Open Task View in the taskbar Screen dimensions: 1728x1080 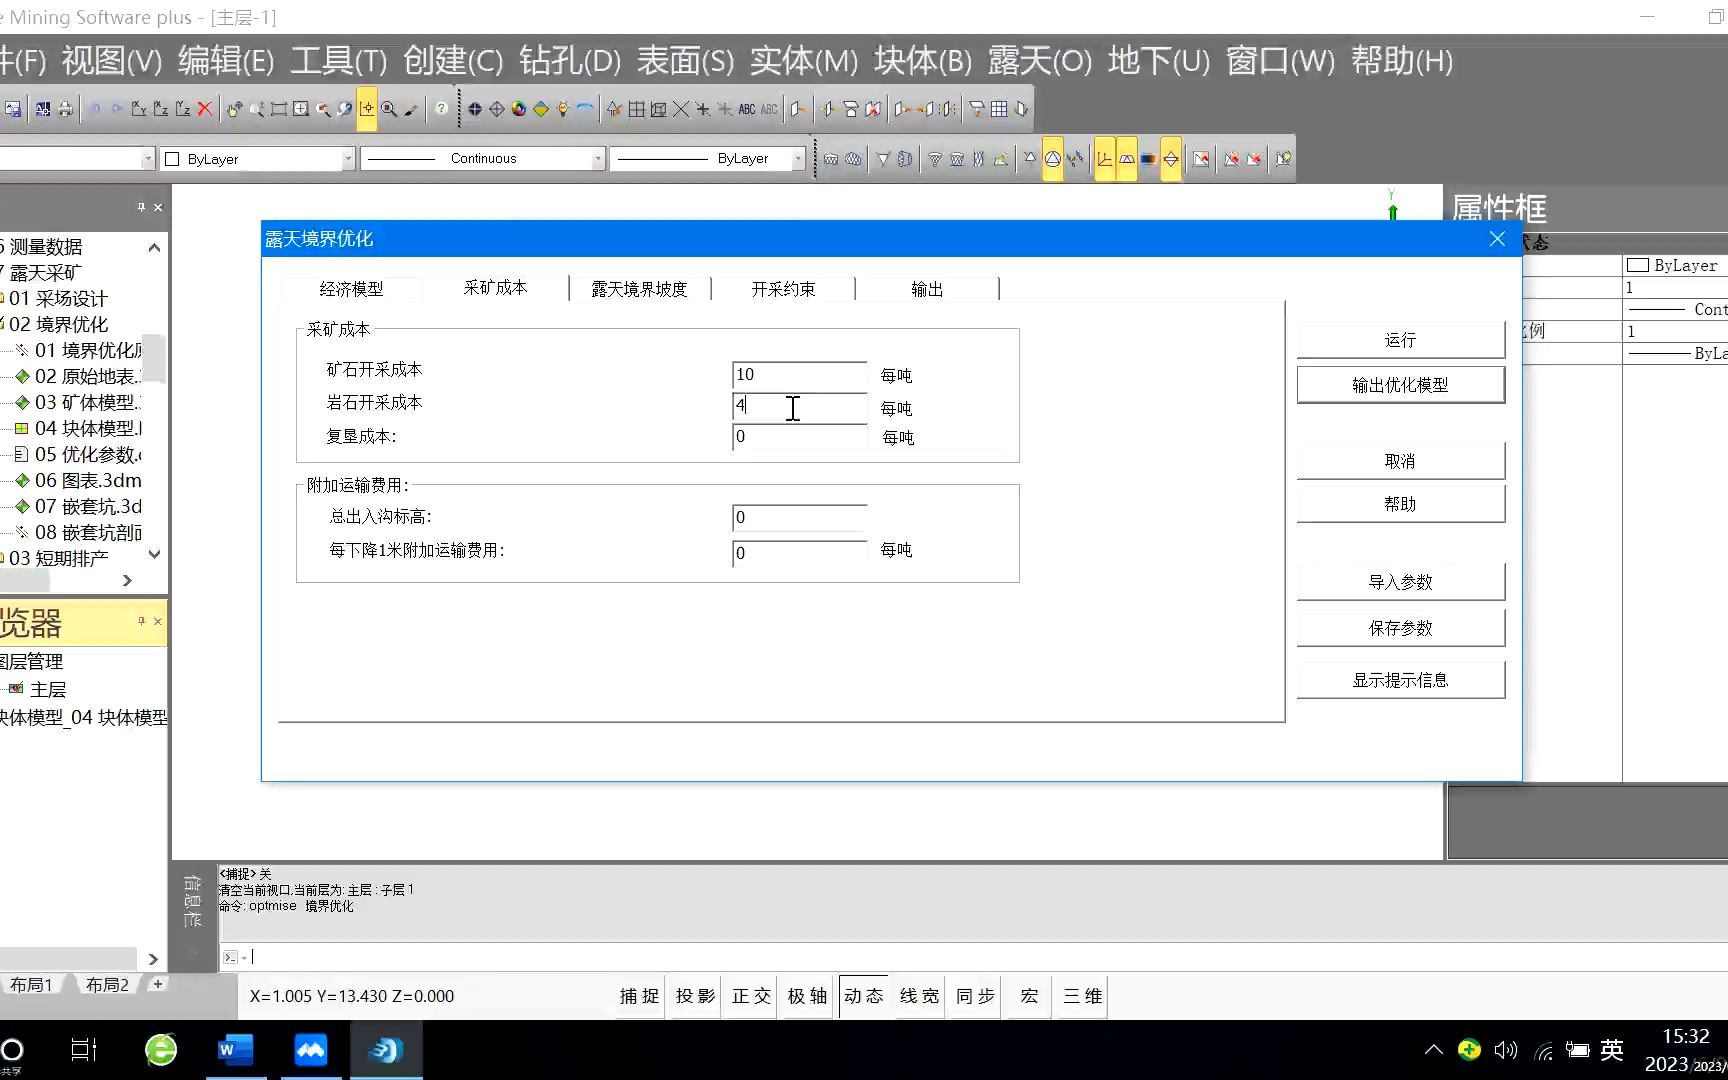coord(84,1050)
